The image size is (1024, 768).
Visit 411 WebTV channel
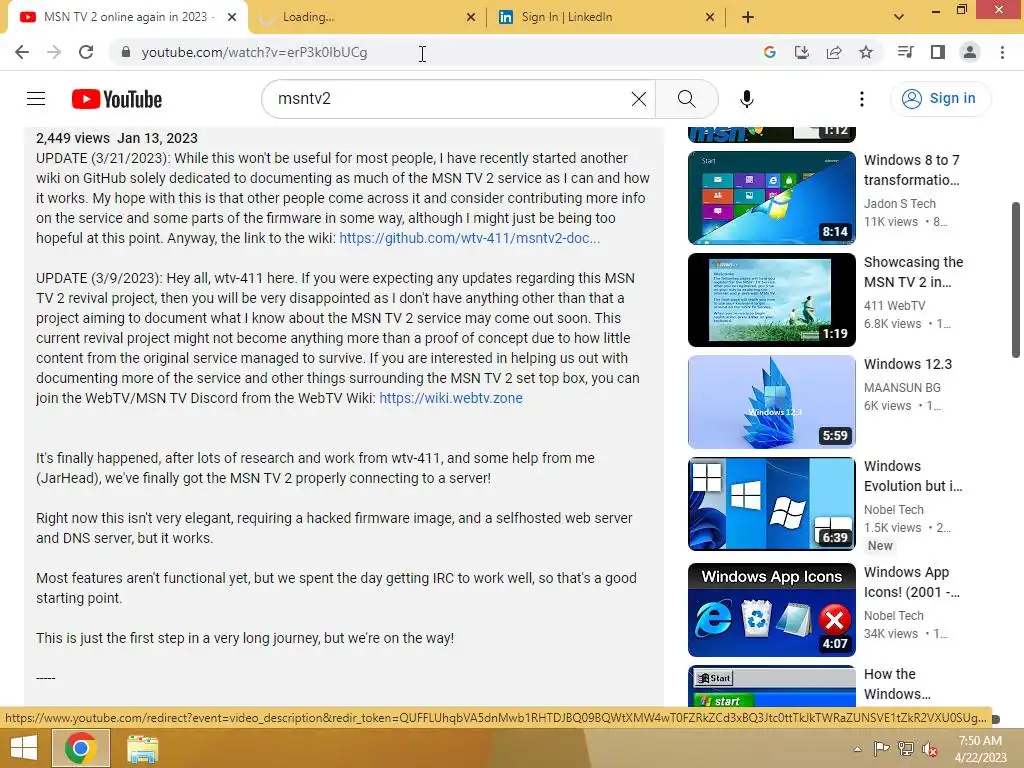click(894, 306)
